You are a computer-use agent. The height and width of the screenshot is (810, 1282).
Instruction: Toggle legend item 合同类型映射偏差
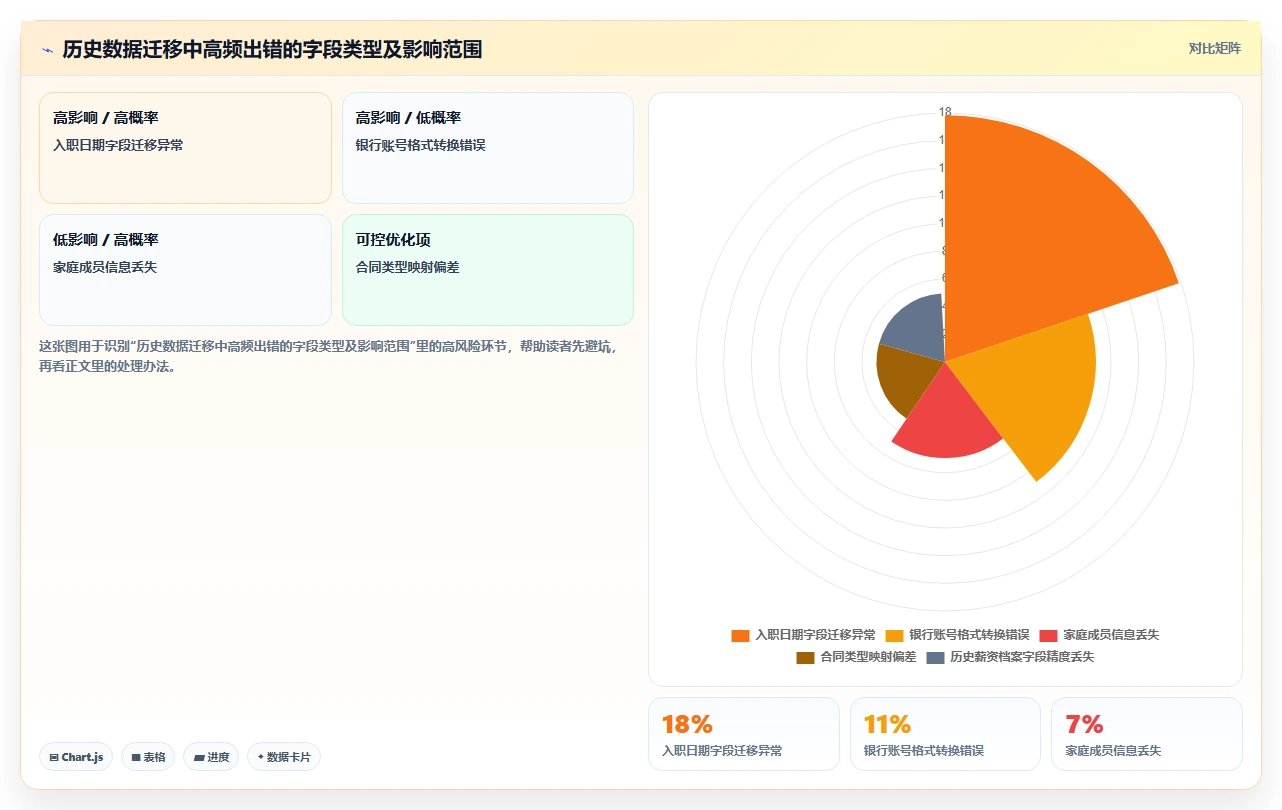[x=856, y=657]
